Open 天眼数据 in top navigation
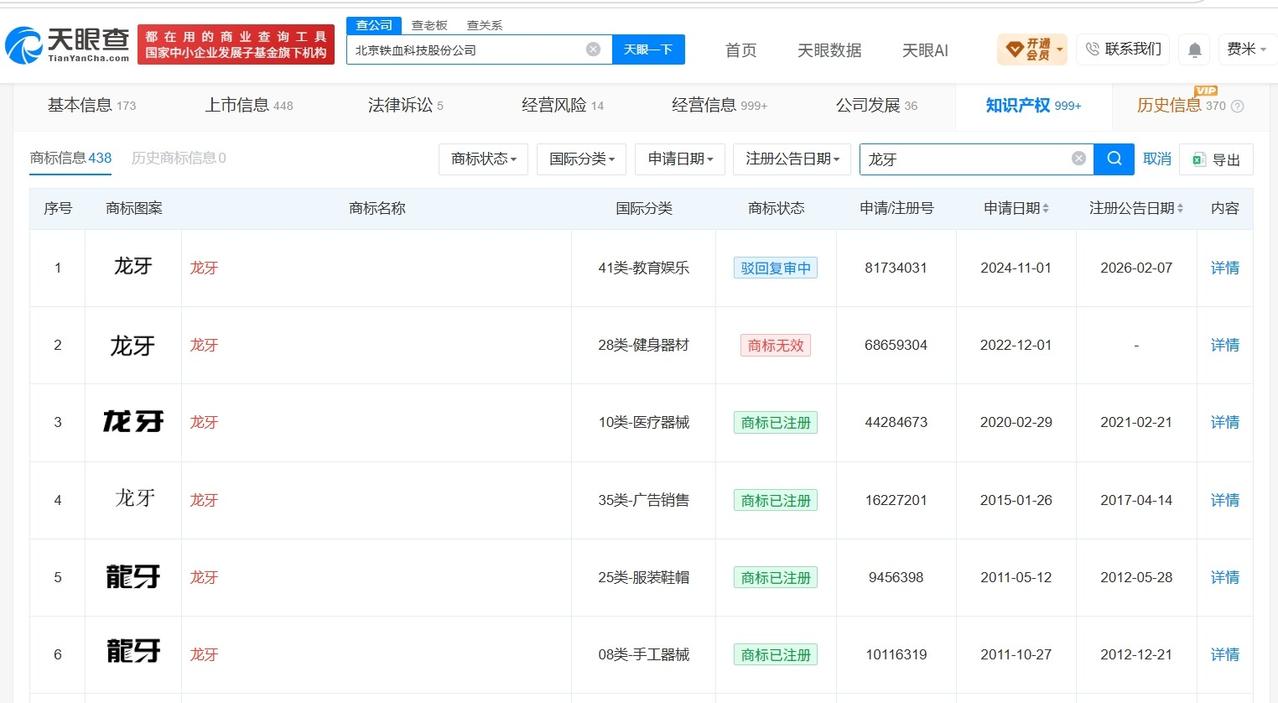This screenshot has height=703, width=1278. [x=829, y=50]
